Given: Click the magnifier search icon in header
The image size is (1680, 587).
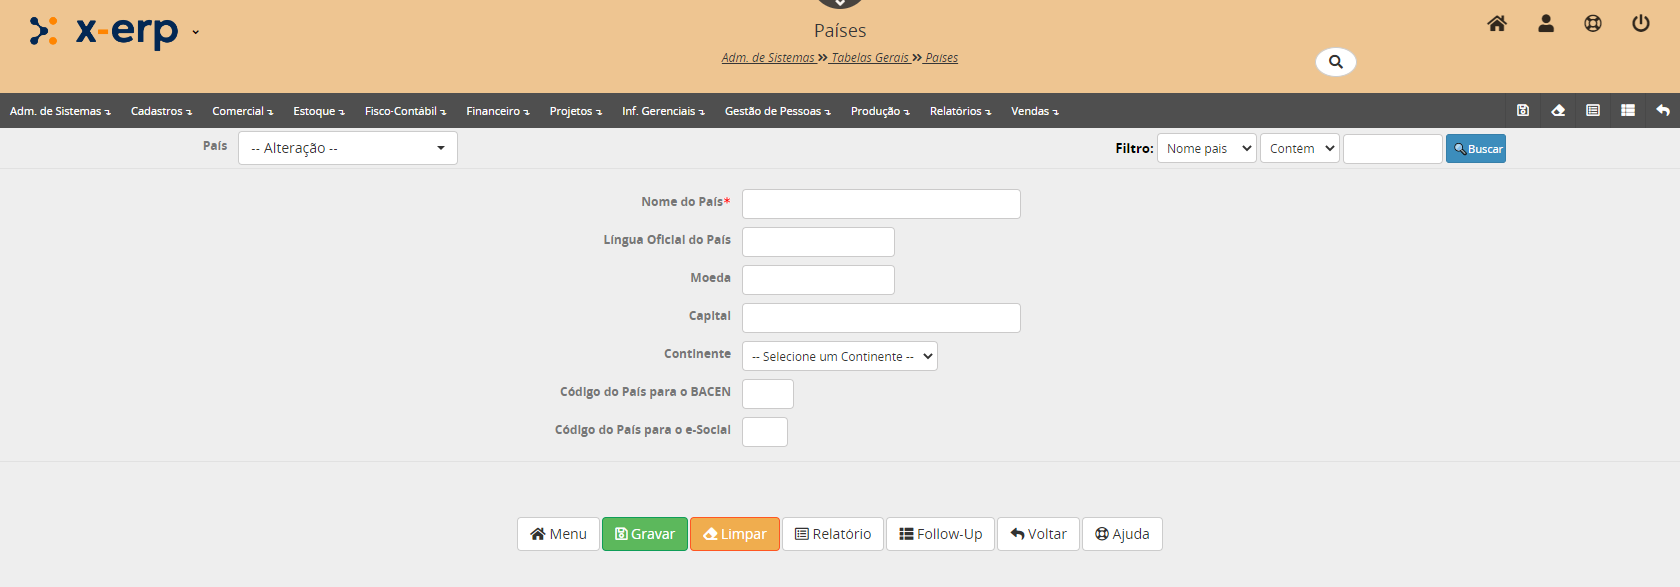Looking at the screenshot, I should pyautogui.click(x=1335, y=62).
